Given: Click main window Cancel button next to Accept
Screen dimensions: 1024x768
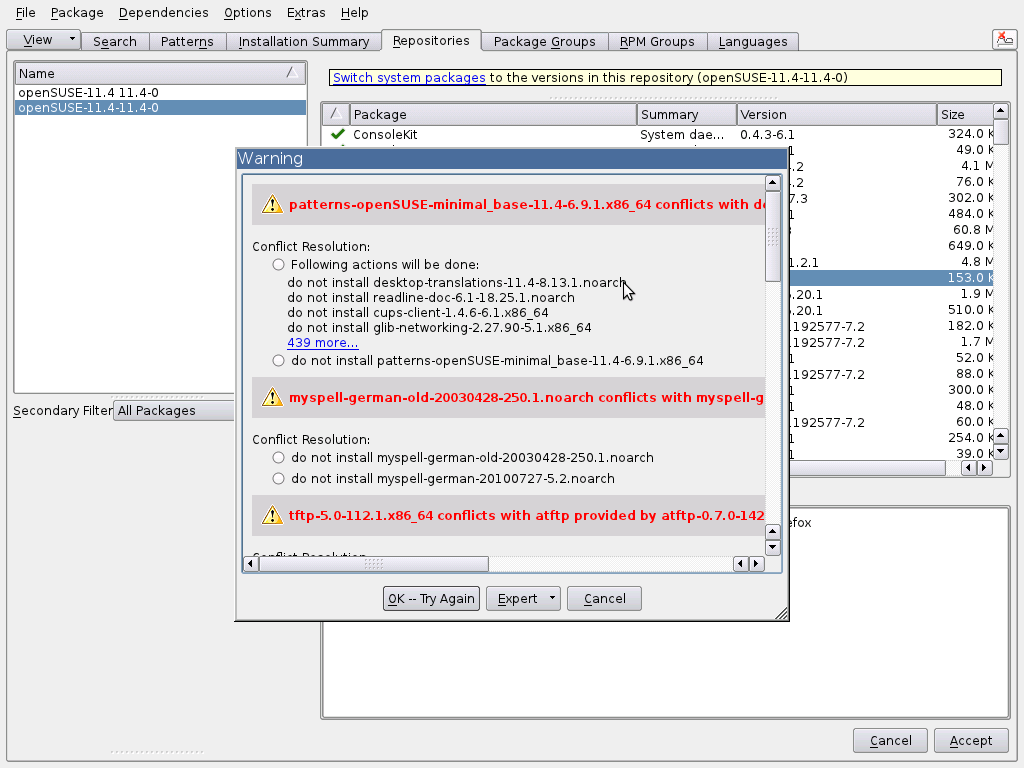Looking at the screenshot, I should point(890,741).
